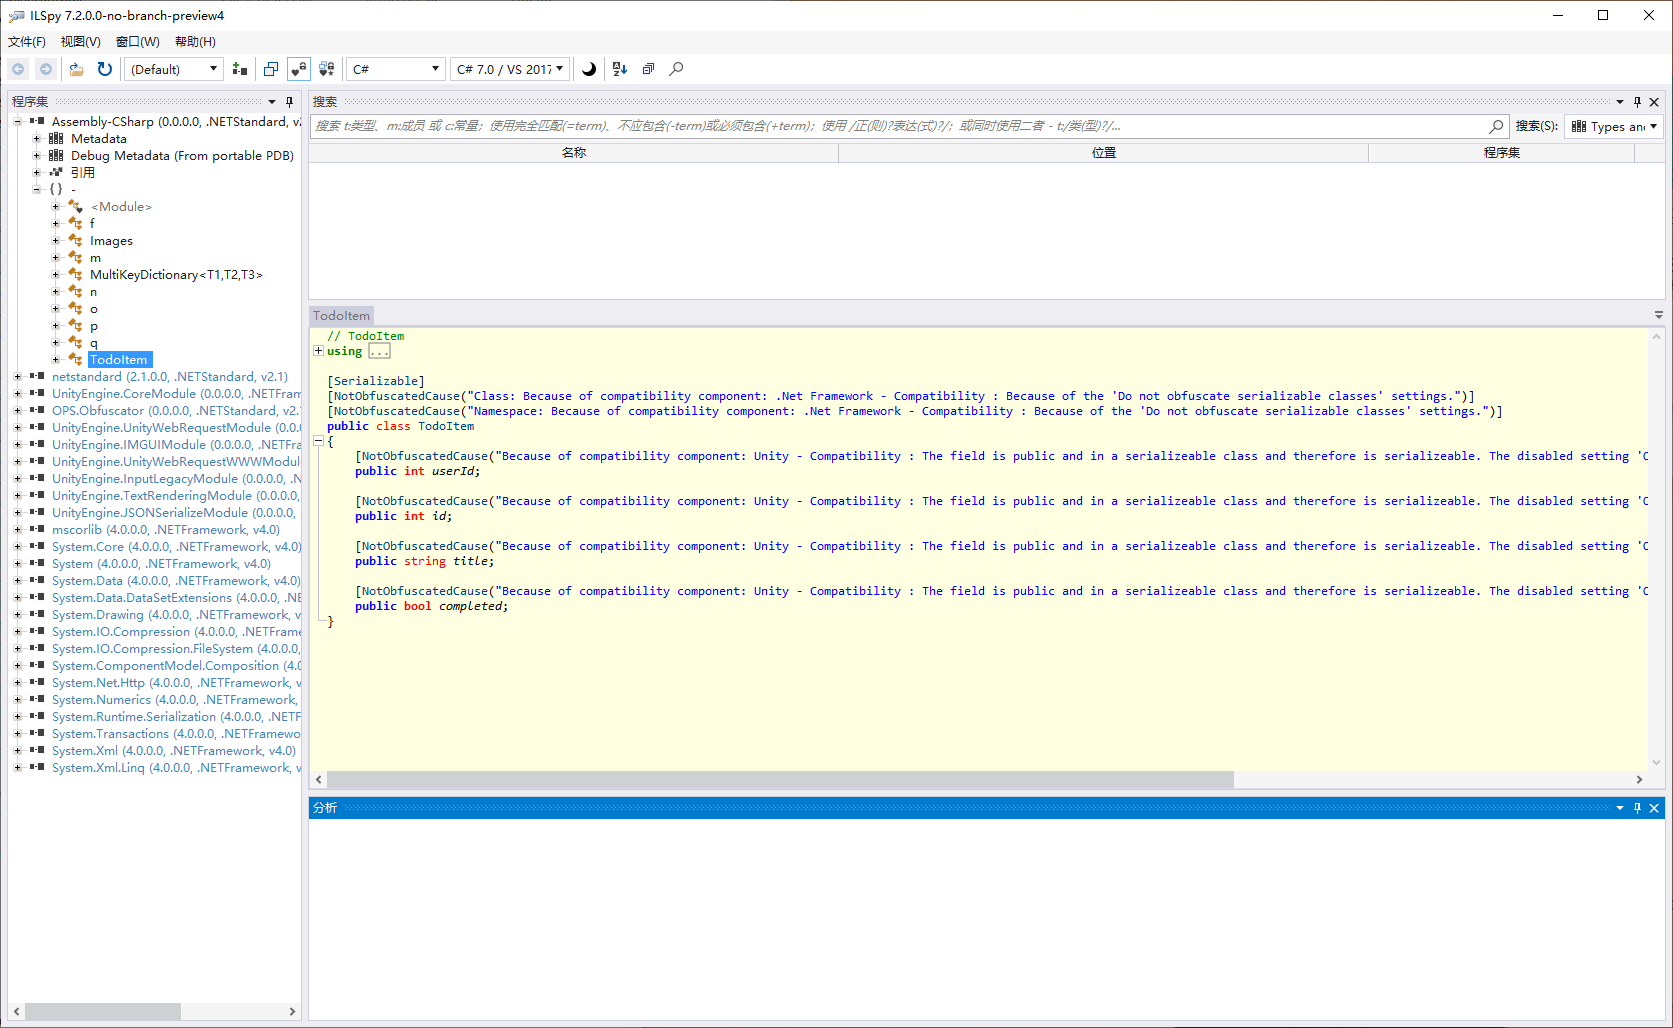This screenshot has width=1673, height=1028.
Task: Close the 搜索 search panel
Action: click(1654, 102)
